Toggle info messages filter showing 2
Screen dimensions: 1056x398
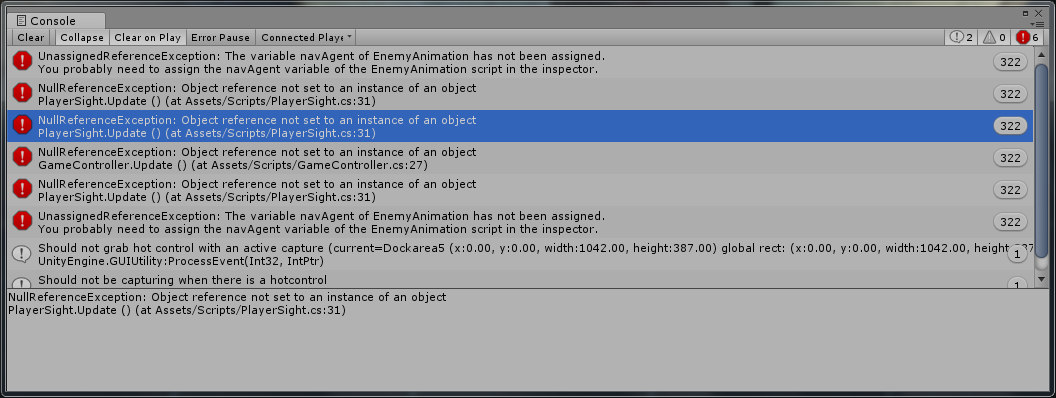point(961,38)
